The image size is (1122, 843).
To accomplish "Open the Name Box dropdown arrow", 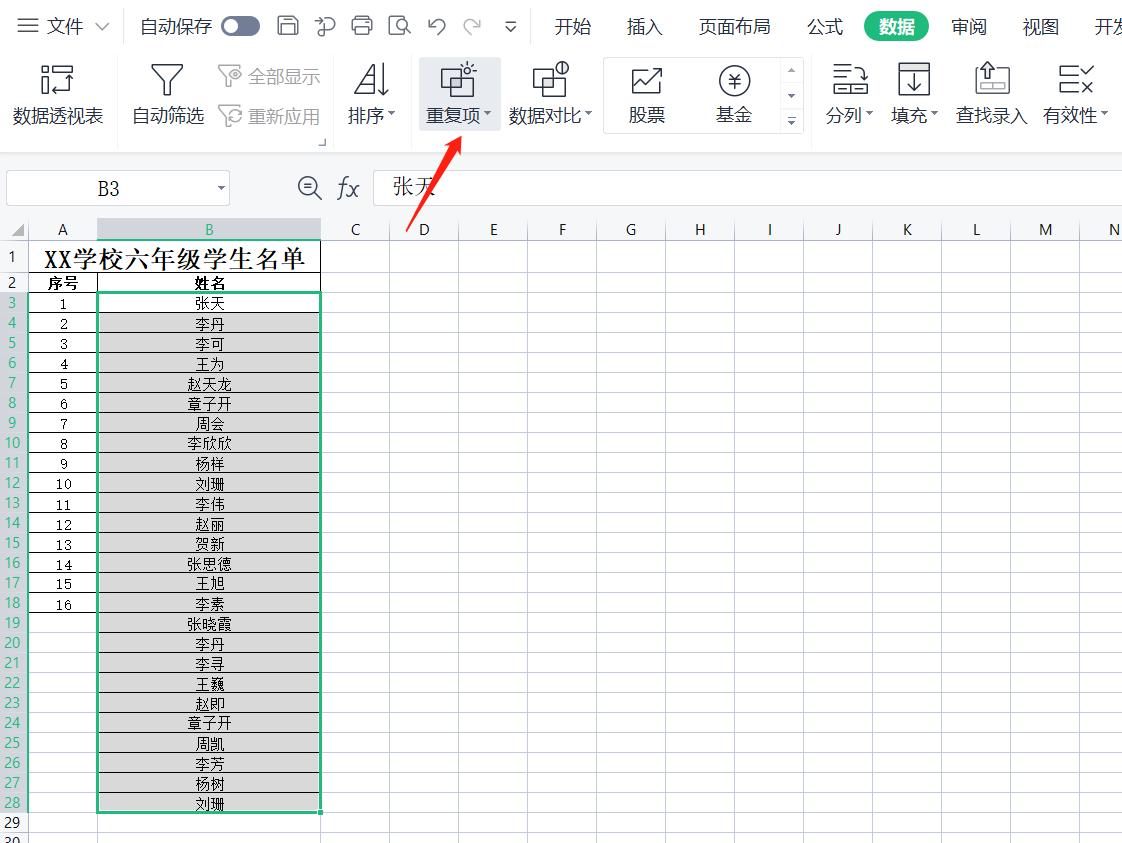I will click(x=222, y=187).
